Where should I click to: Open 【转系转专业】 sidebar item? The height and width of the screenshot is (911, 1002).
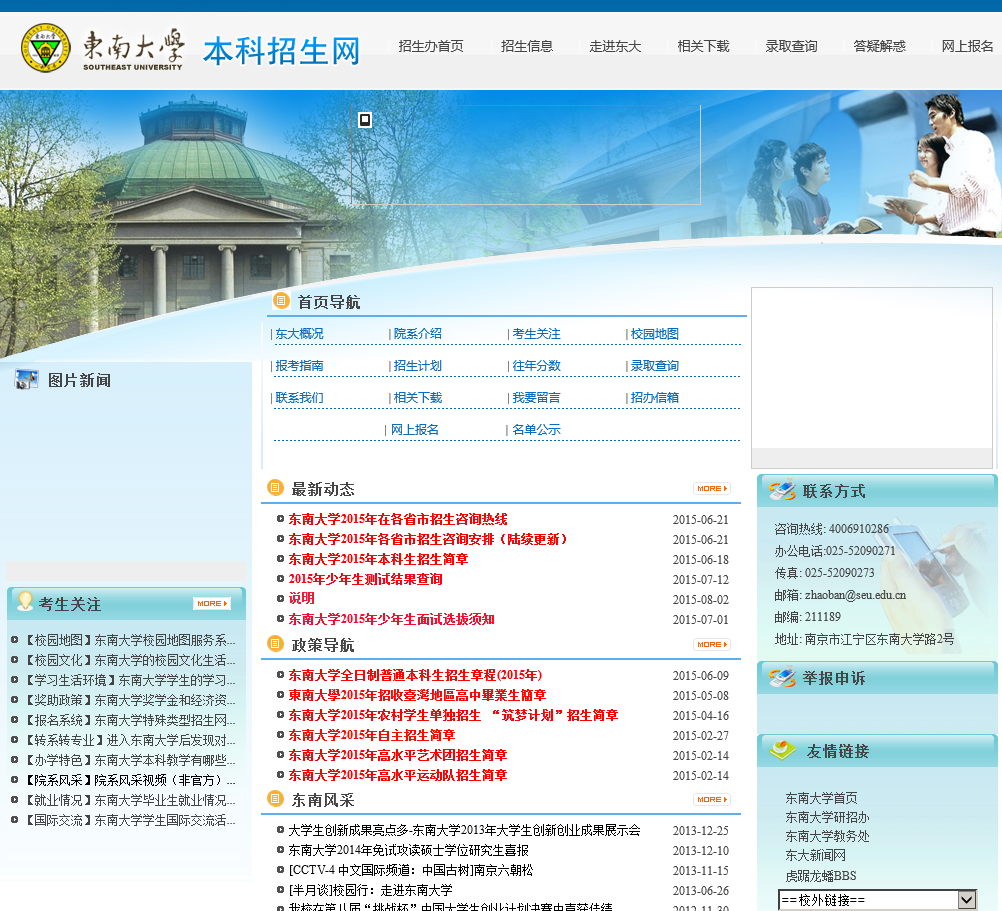pyautogui.click(x=129, y=740)
